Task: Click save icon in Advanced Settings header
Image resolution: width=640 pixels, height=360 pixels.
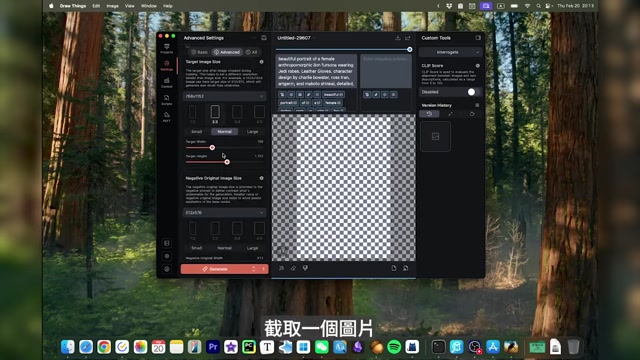Action: (264, 38)
